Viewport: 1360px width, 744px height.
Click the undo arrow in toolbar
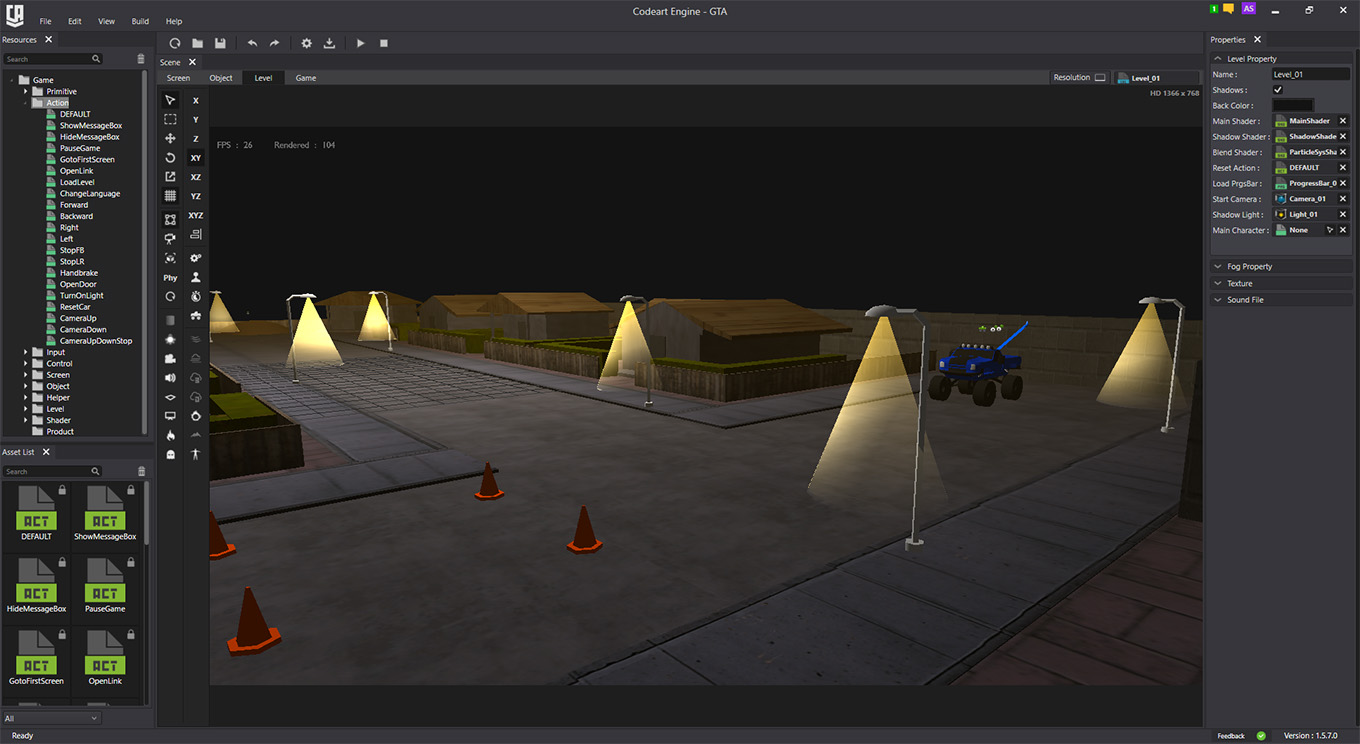point(252,43)
